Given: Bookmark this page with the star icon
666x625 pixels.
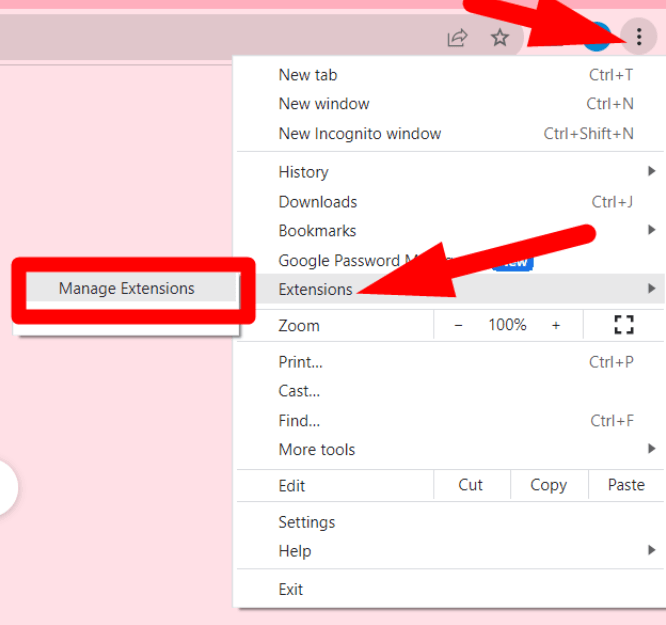Looking at the screenshot, I should (500, 38).
